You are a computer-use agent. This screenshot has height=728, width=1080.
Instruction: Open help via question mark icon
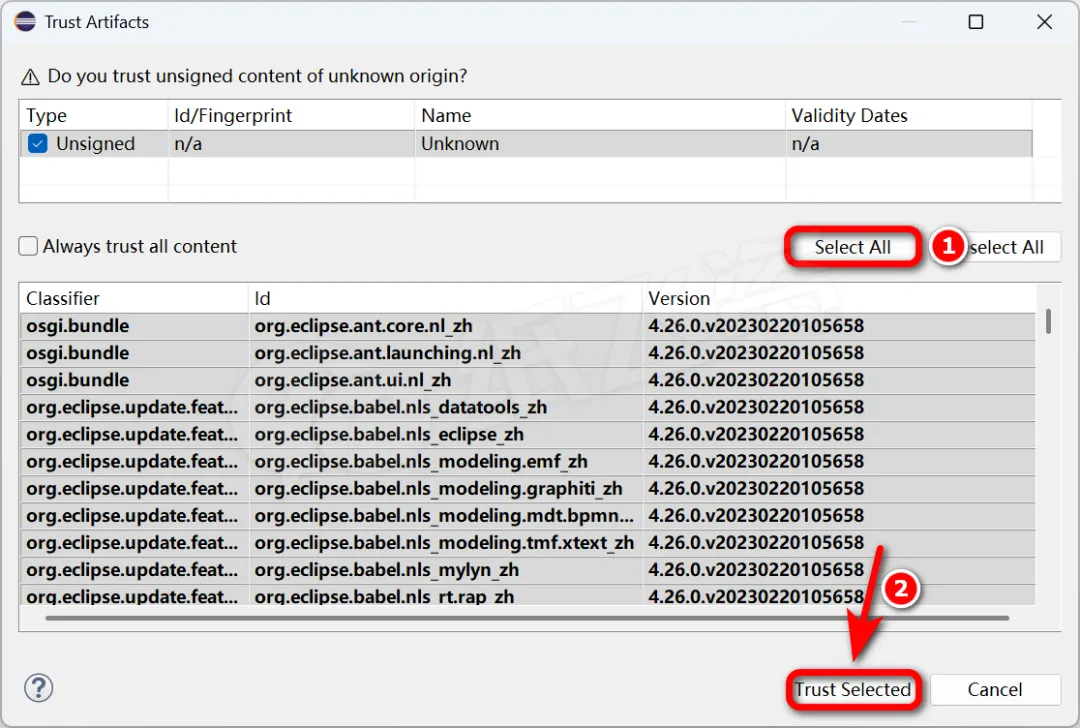click(x=39, y=687)
